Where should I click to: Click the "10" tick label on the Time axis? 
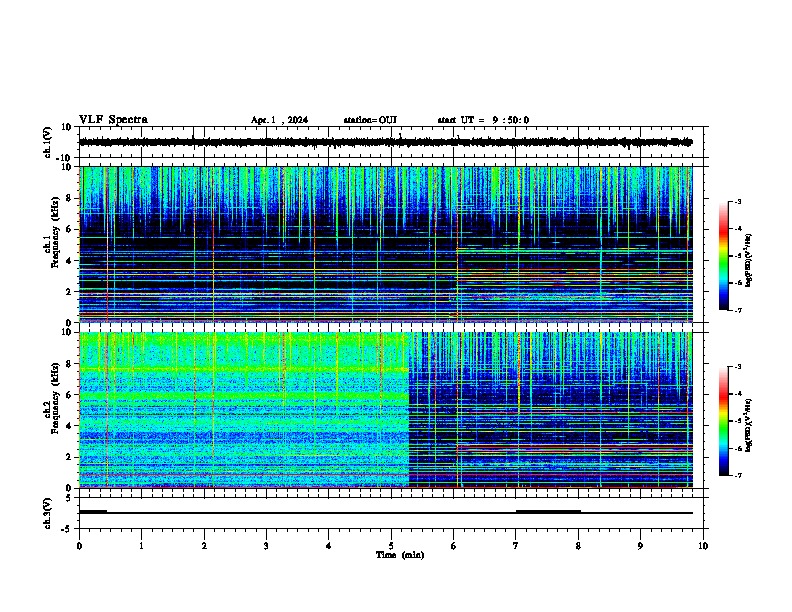(703, 546)
